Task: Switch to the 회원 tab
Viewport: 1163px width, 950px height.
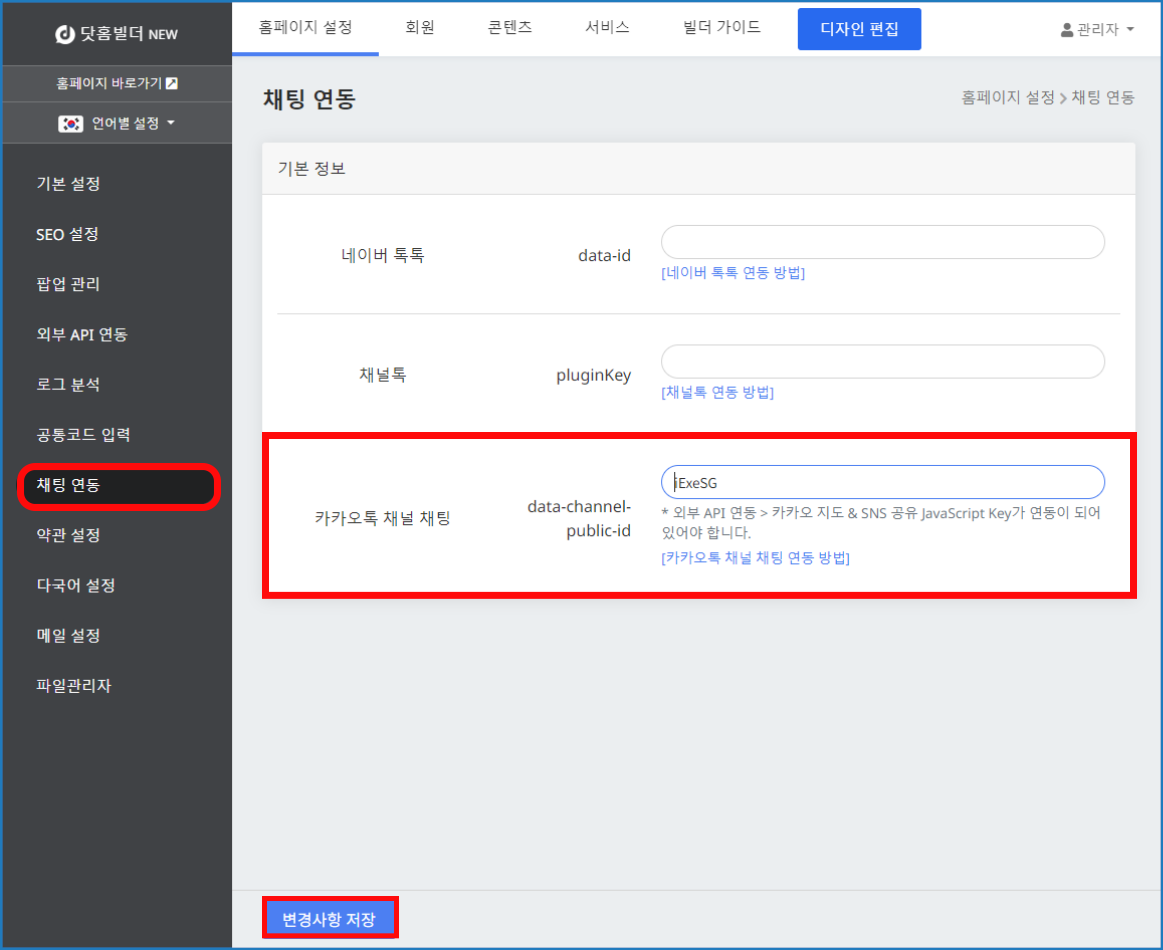Action: pyautogui.click(x=420, y=28)
